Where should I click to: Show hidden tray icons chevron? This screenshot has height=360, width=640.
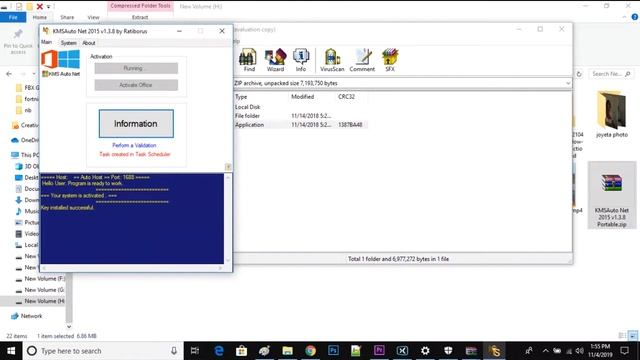coord(545,351)
